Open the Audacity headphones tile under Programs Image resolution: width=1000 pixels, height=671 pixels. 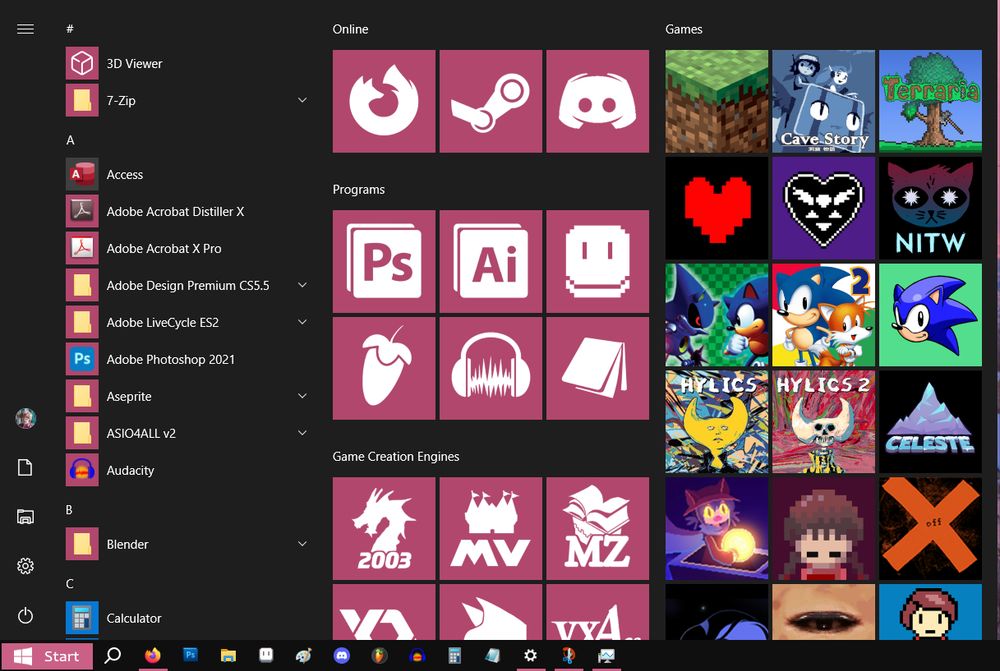click(x=491, y=369)
